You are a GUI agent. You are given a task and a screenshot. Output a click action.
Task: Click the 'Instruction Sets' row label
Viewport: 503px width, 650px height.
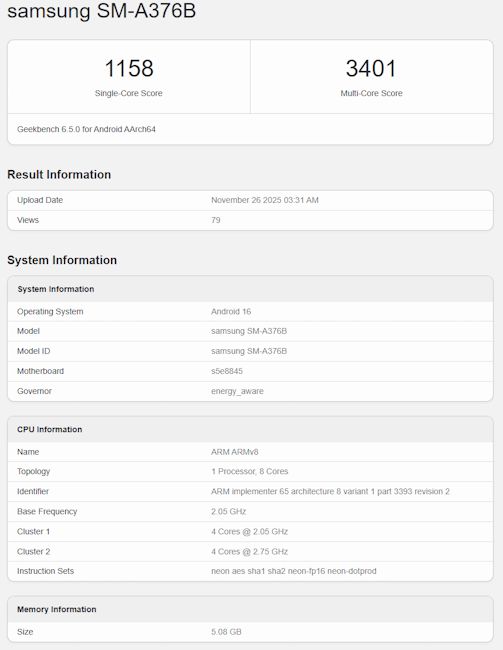pyautogui.click(x=45, y=571)
